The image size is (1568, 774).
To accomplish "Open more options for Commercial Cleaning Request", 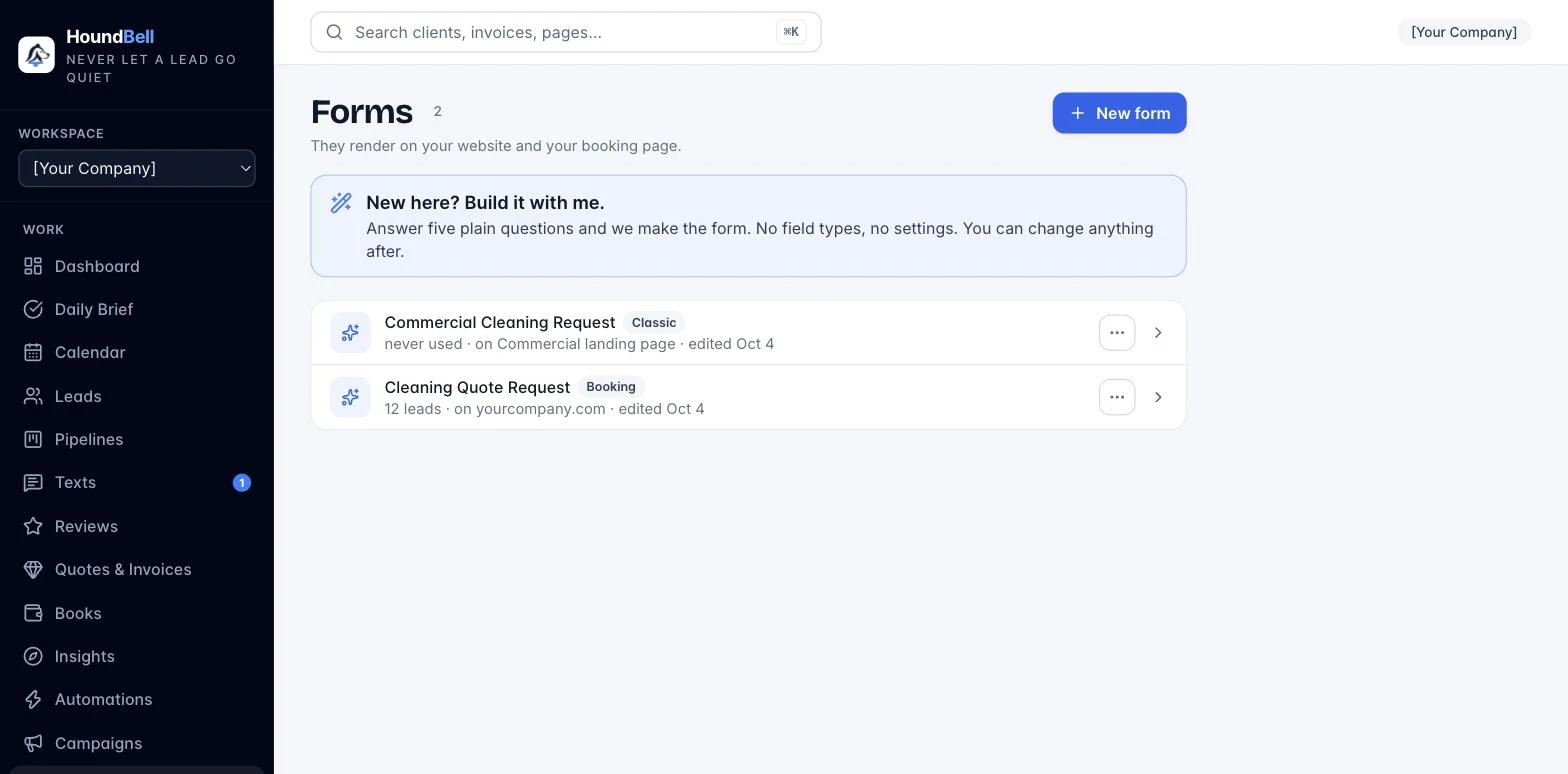I will [x=1117, y=333].
